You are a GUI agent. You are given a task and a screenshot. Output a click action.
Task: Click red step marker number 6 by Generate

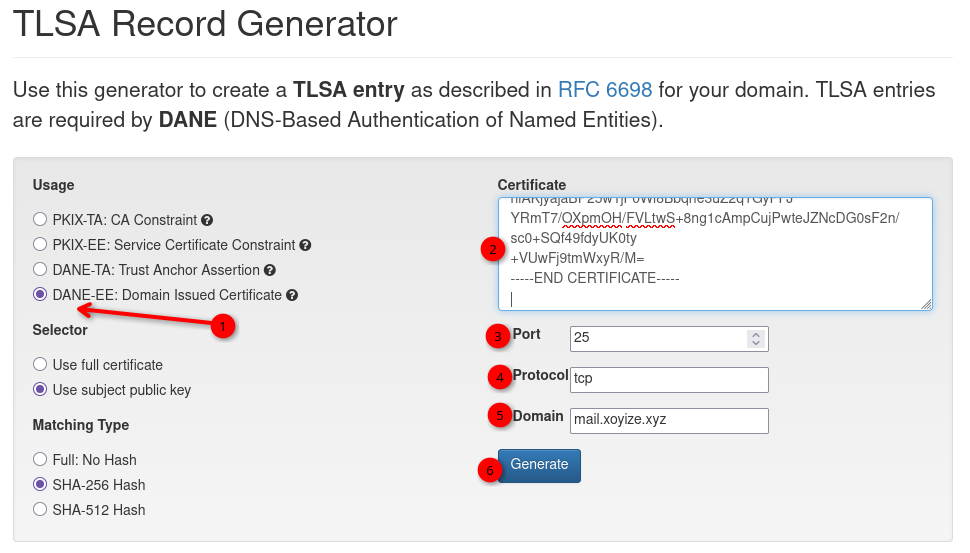[x=488, y=469]
